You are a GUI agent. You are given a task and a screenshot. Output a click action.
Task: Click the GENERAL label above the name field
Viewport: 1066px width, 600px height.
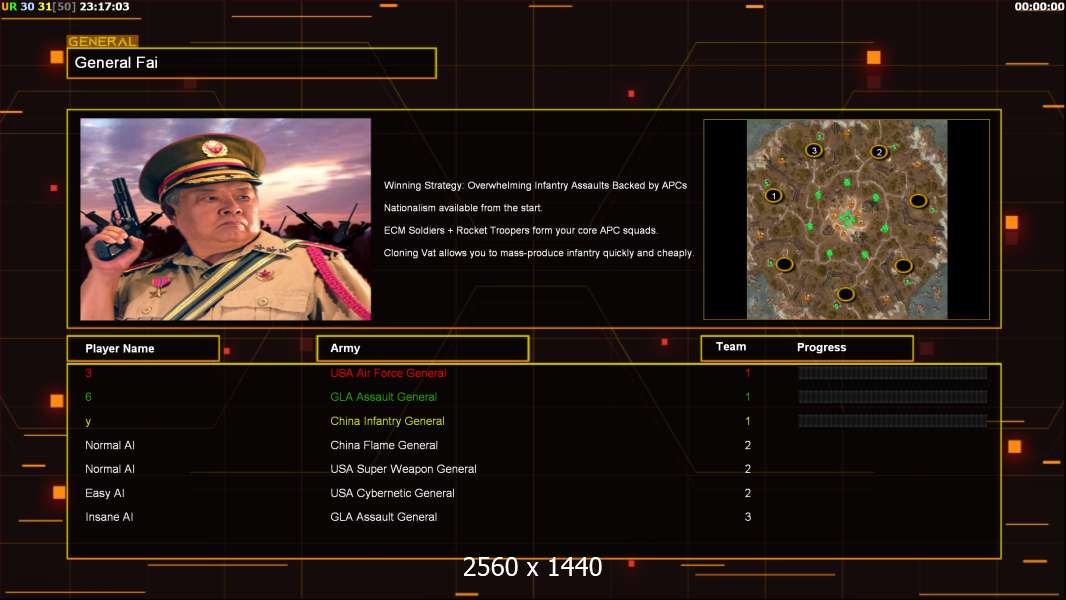pos(103,41)
